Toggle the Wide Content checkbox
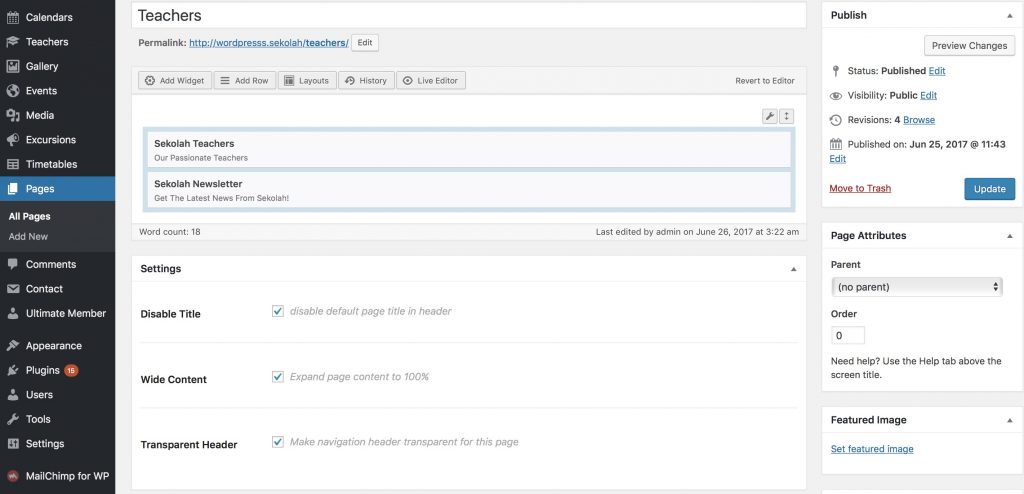This screenshot has width=1024, height=494. click(x=278, y=376)
